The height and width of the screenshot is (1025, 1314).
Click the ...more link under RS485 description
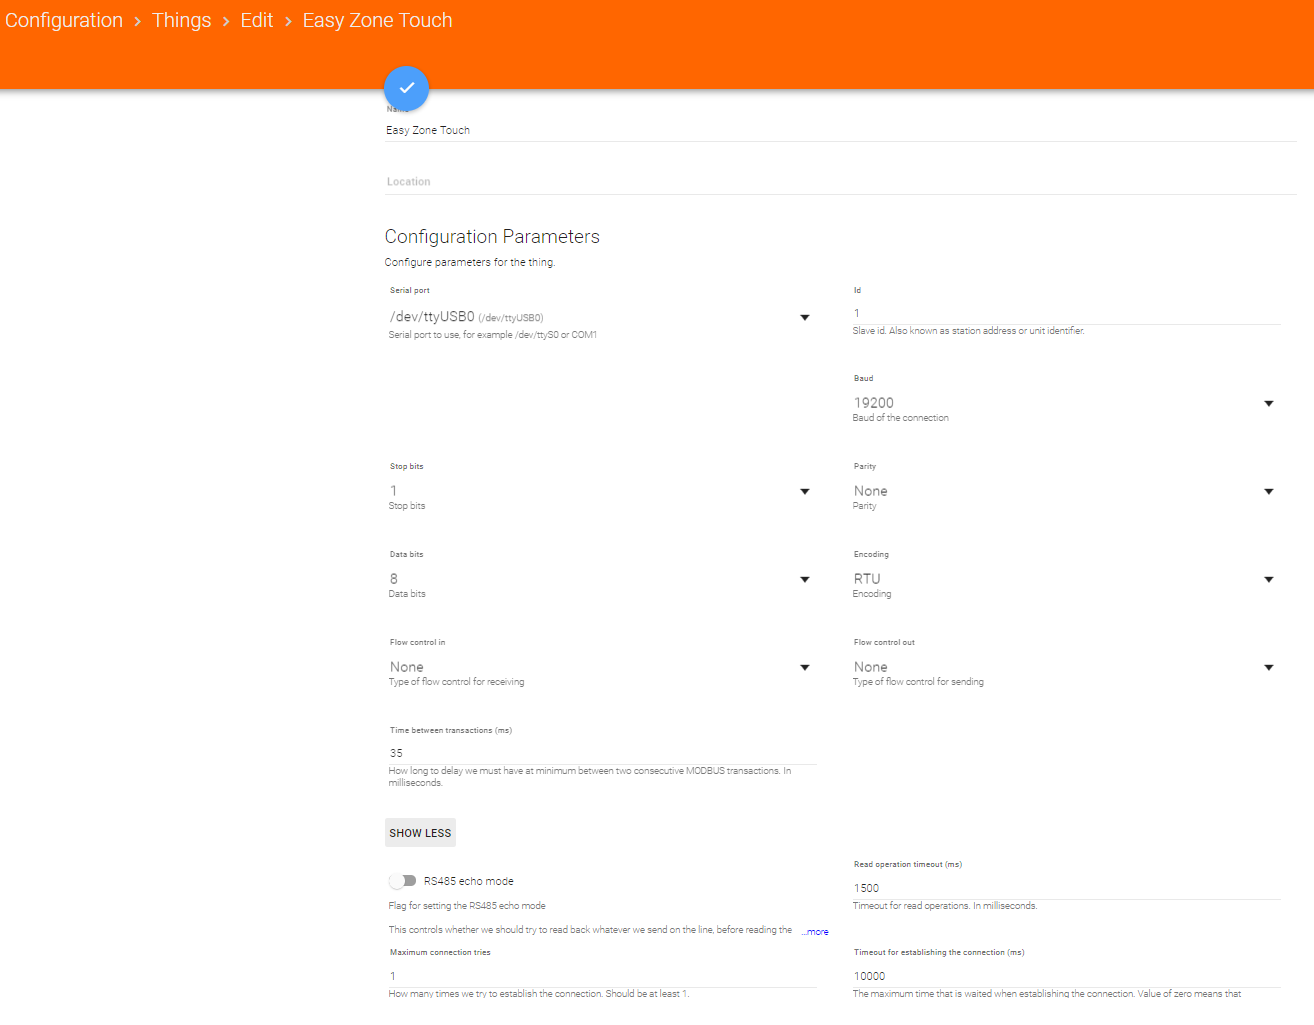pos(815,932)
